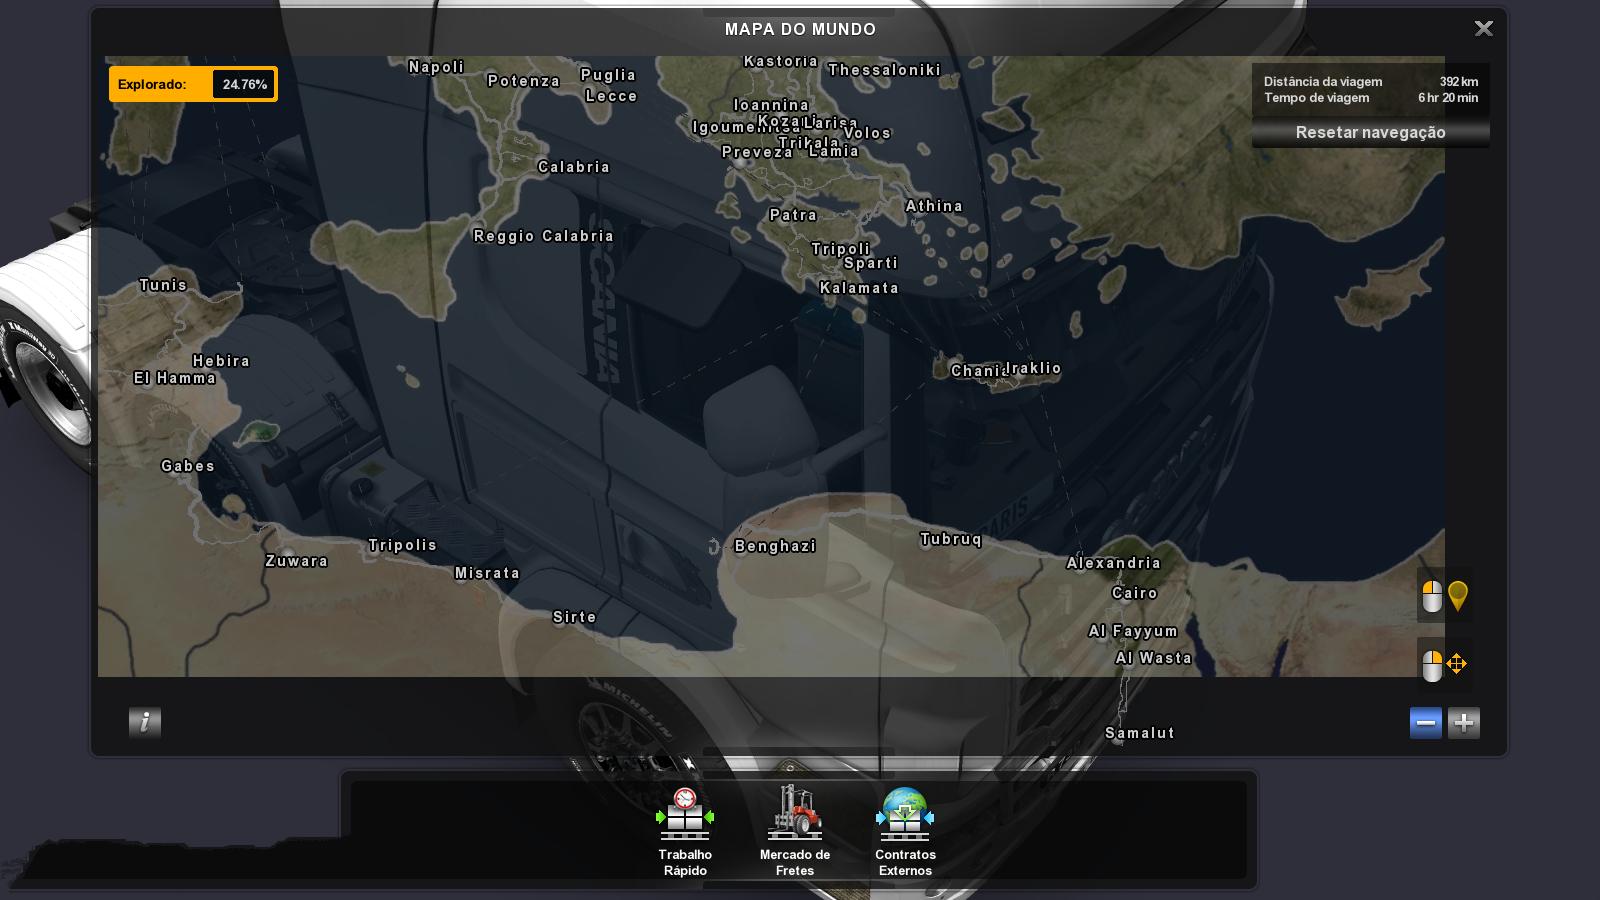
Task: Click the Cairo city label
Action: tap(1135, 593)
